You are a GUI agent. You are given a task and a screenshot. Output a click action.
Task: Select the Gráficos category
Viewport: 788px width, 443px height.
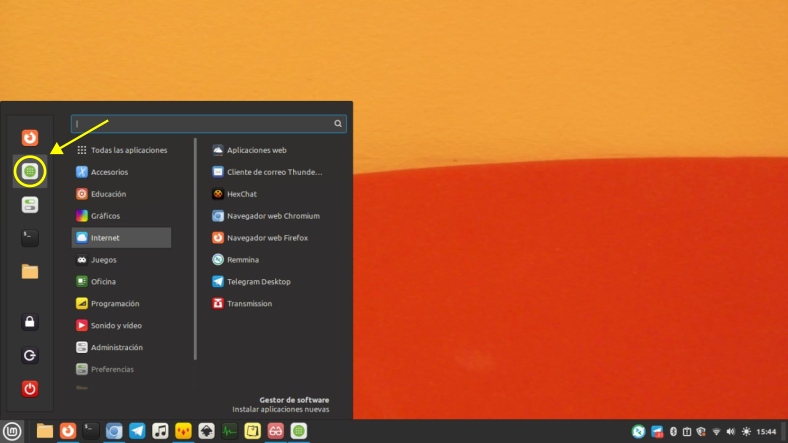tap(121, 216)
